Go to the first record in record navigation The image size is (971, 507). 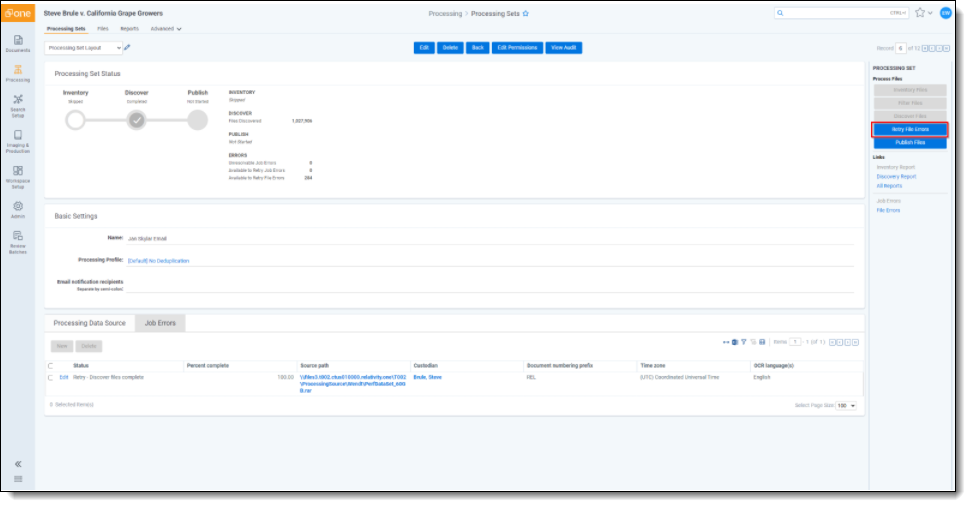pyautogui.click(x=925, y=48)
